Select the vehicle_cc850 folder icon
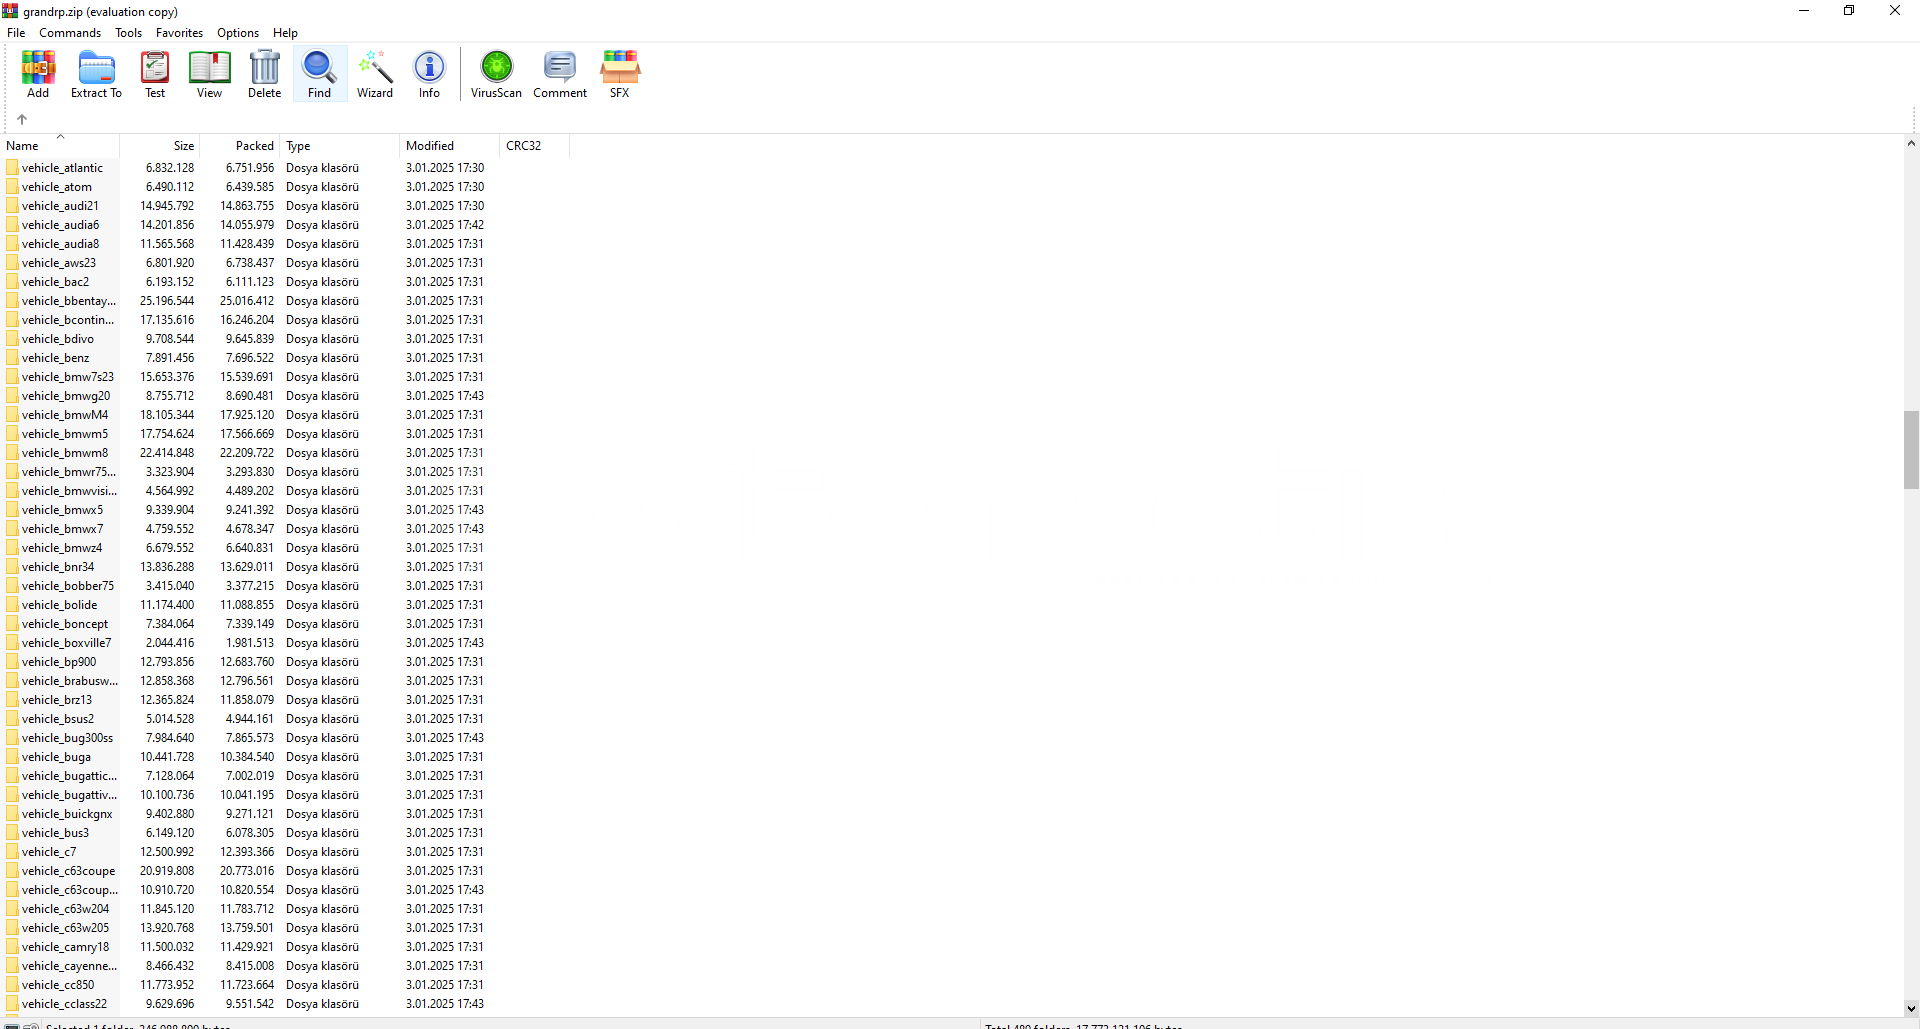 [12, 985]
